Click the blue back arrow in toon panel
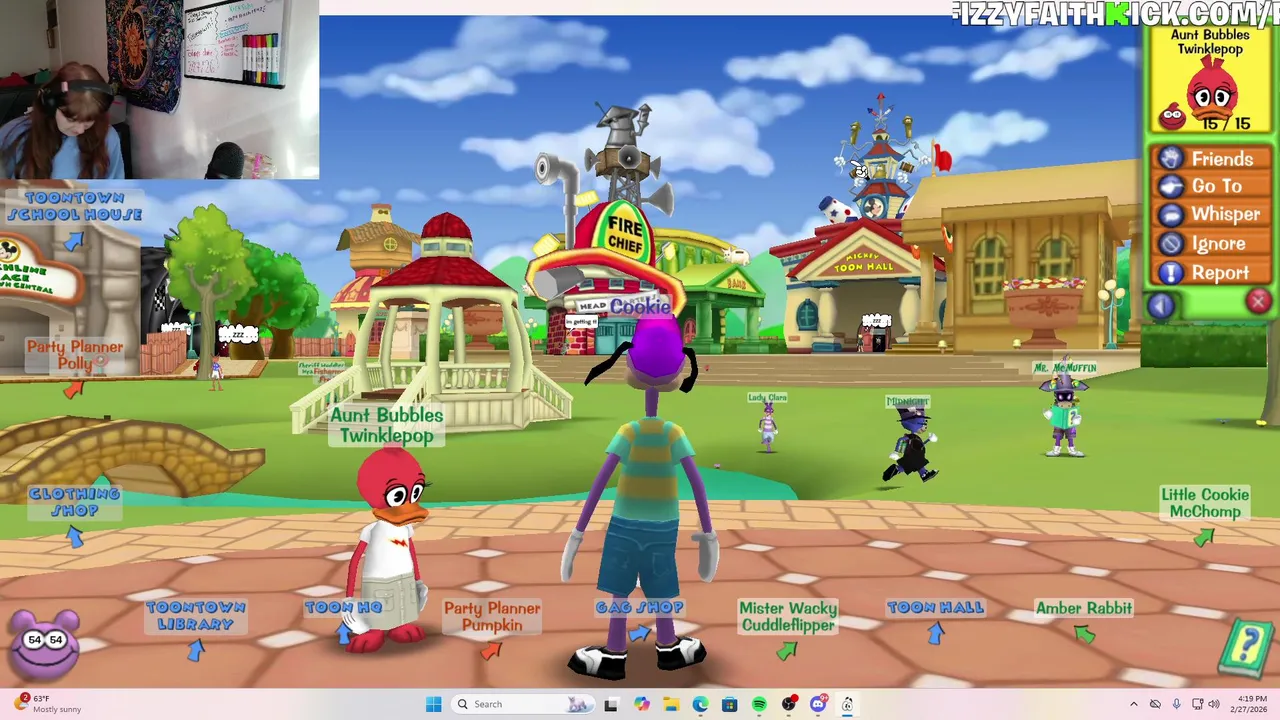The height and width of the screenshot is (720, 1280). [x=1161, y=306]
